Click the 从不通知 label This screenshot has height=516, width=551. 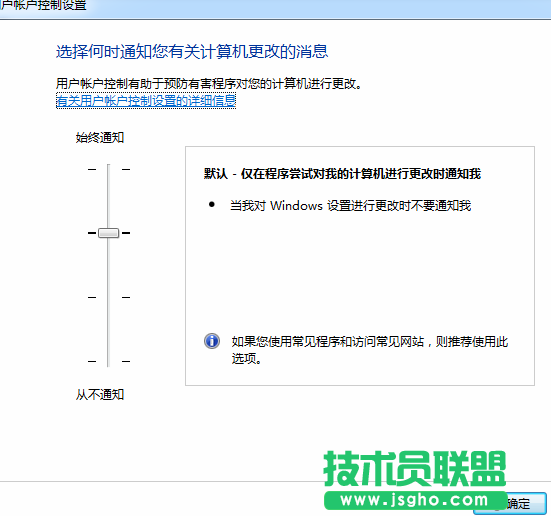100,394
